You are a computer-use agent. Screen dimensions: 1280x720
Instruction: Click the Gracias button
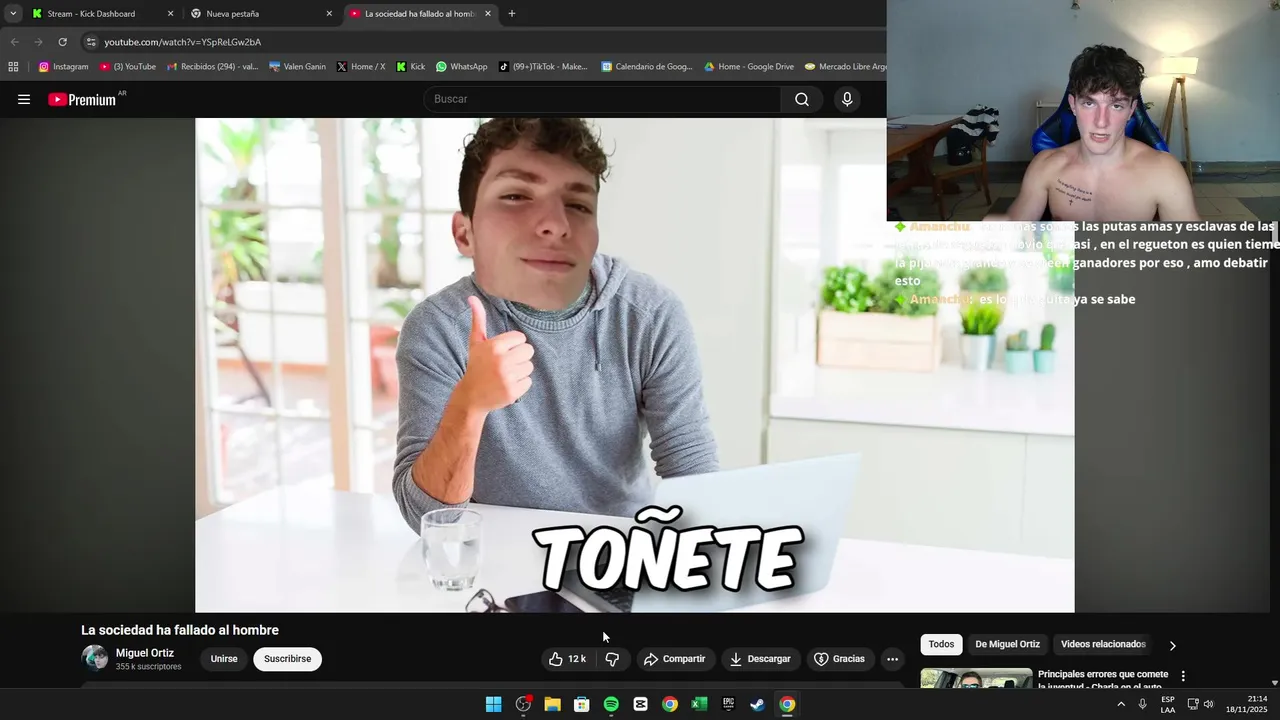tap(839, 659)
